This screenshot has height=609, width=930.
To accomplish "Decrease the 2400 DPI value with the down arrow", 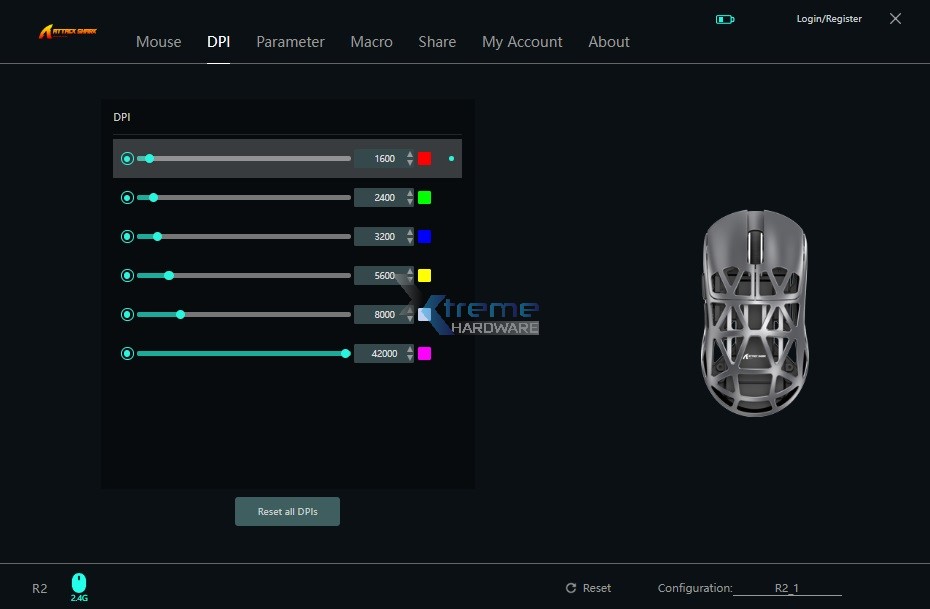I will (x=409, y=201).
